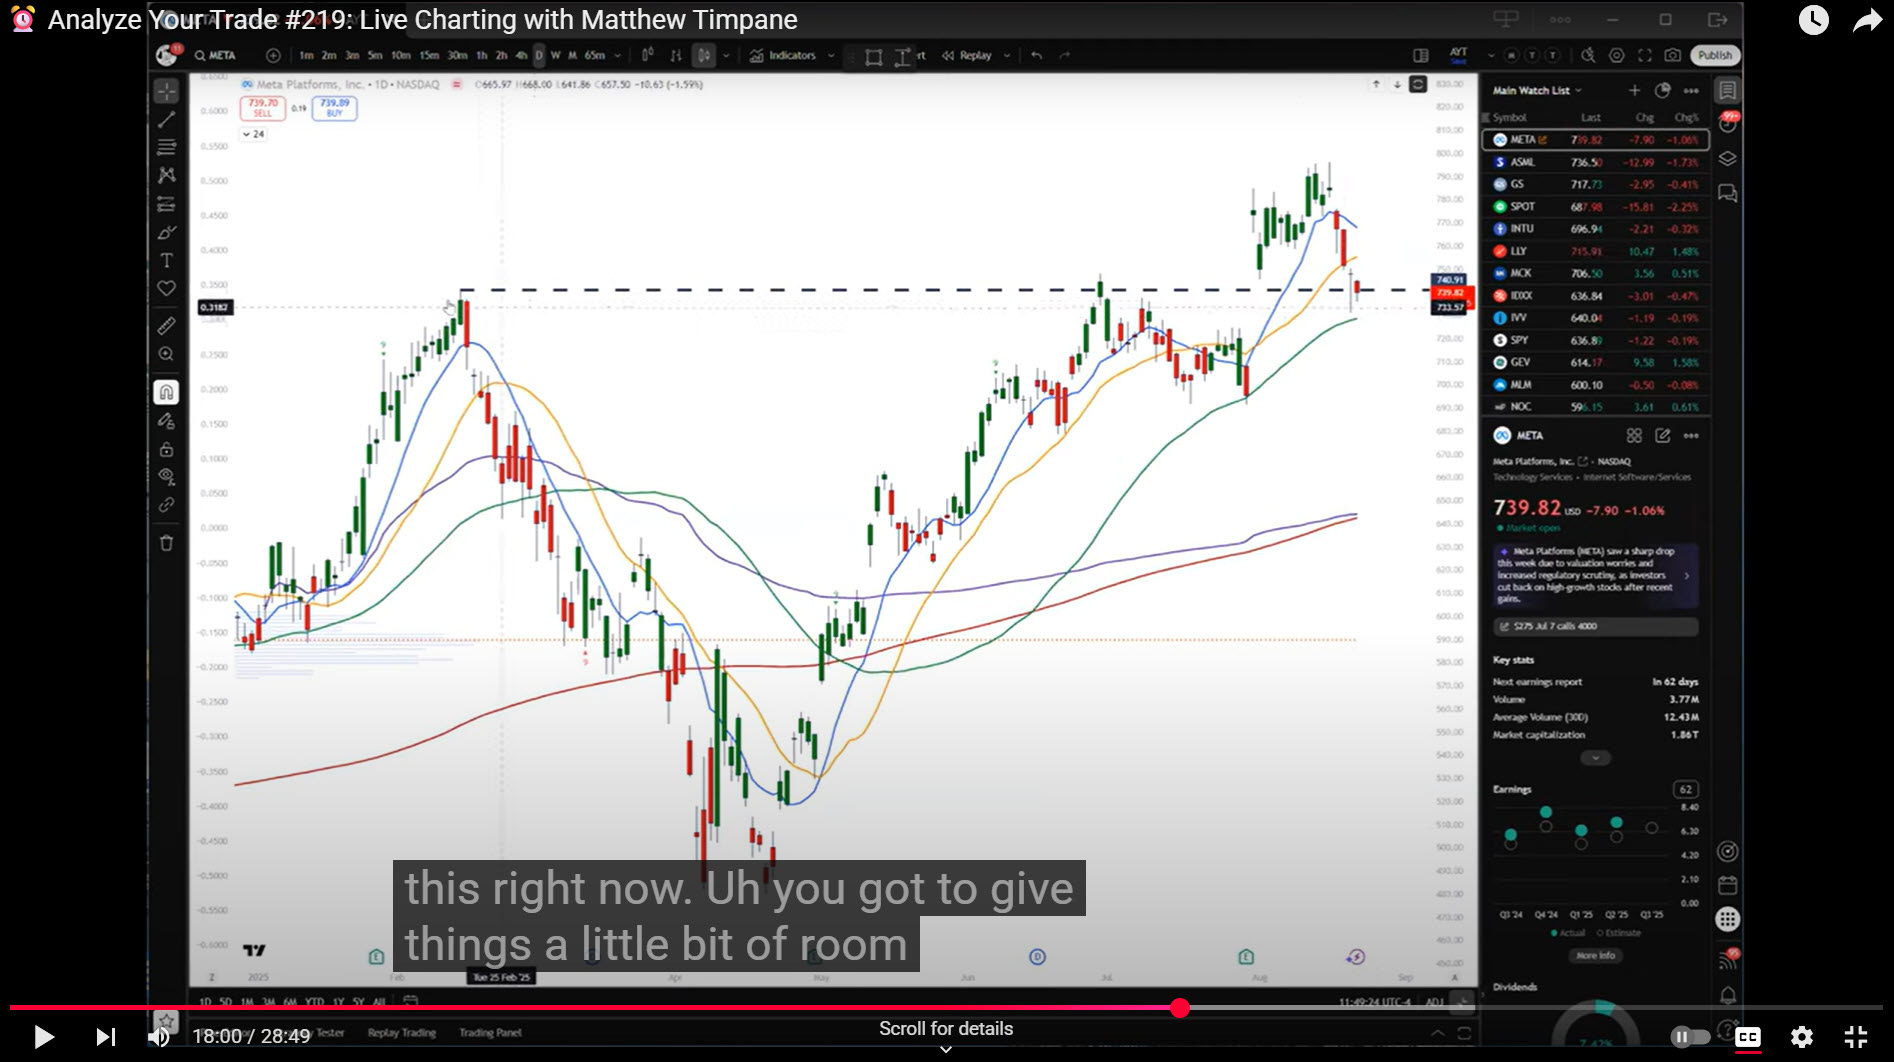Click the trash remove objects icon
Image resolution: width=1894 pixels, height=1062 pixels.
coord(166,543)
